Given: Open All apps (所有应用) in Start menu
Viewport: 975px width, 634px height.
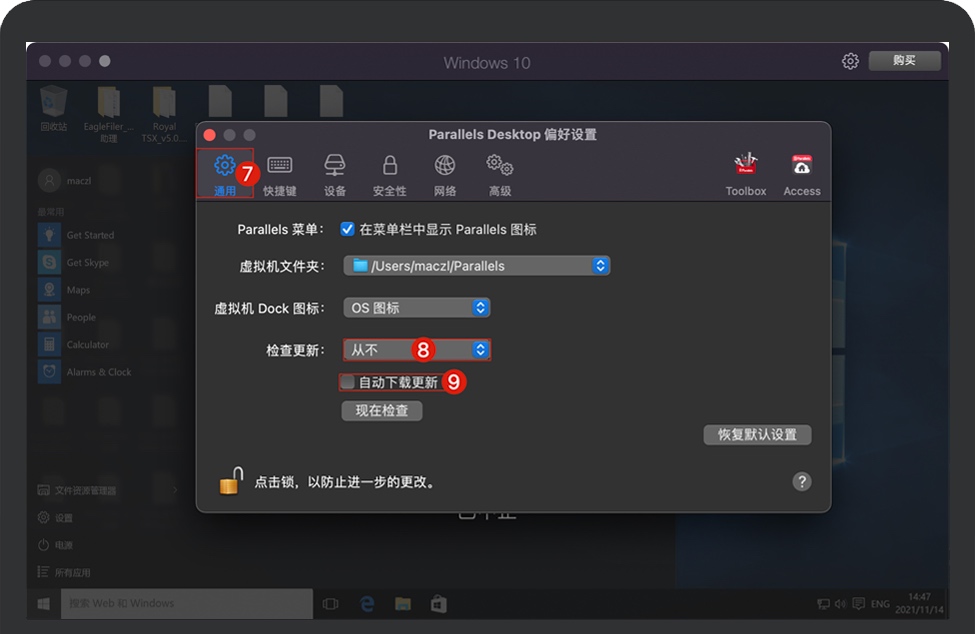Looking at the screenshot, I should (64, 572).
